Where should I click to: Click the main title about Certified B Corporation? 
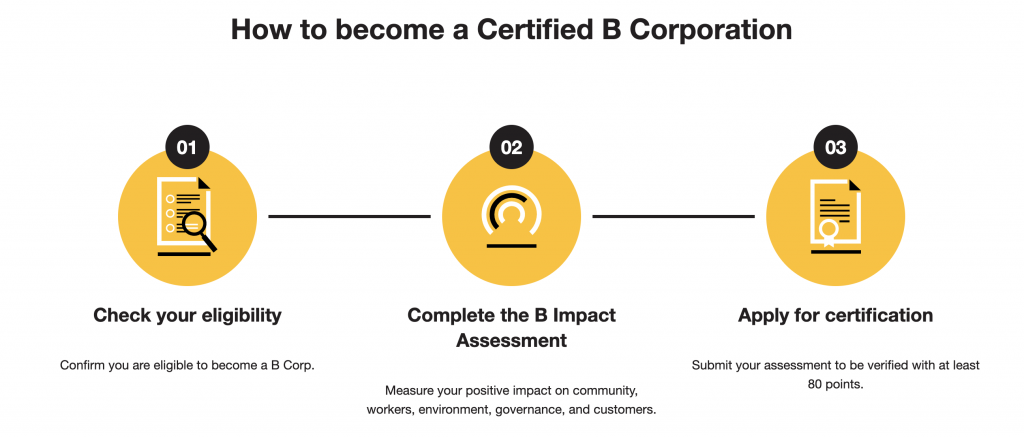pyautogui.click(x=511, y=30)
